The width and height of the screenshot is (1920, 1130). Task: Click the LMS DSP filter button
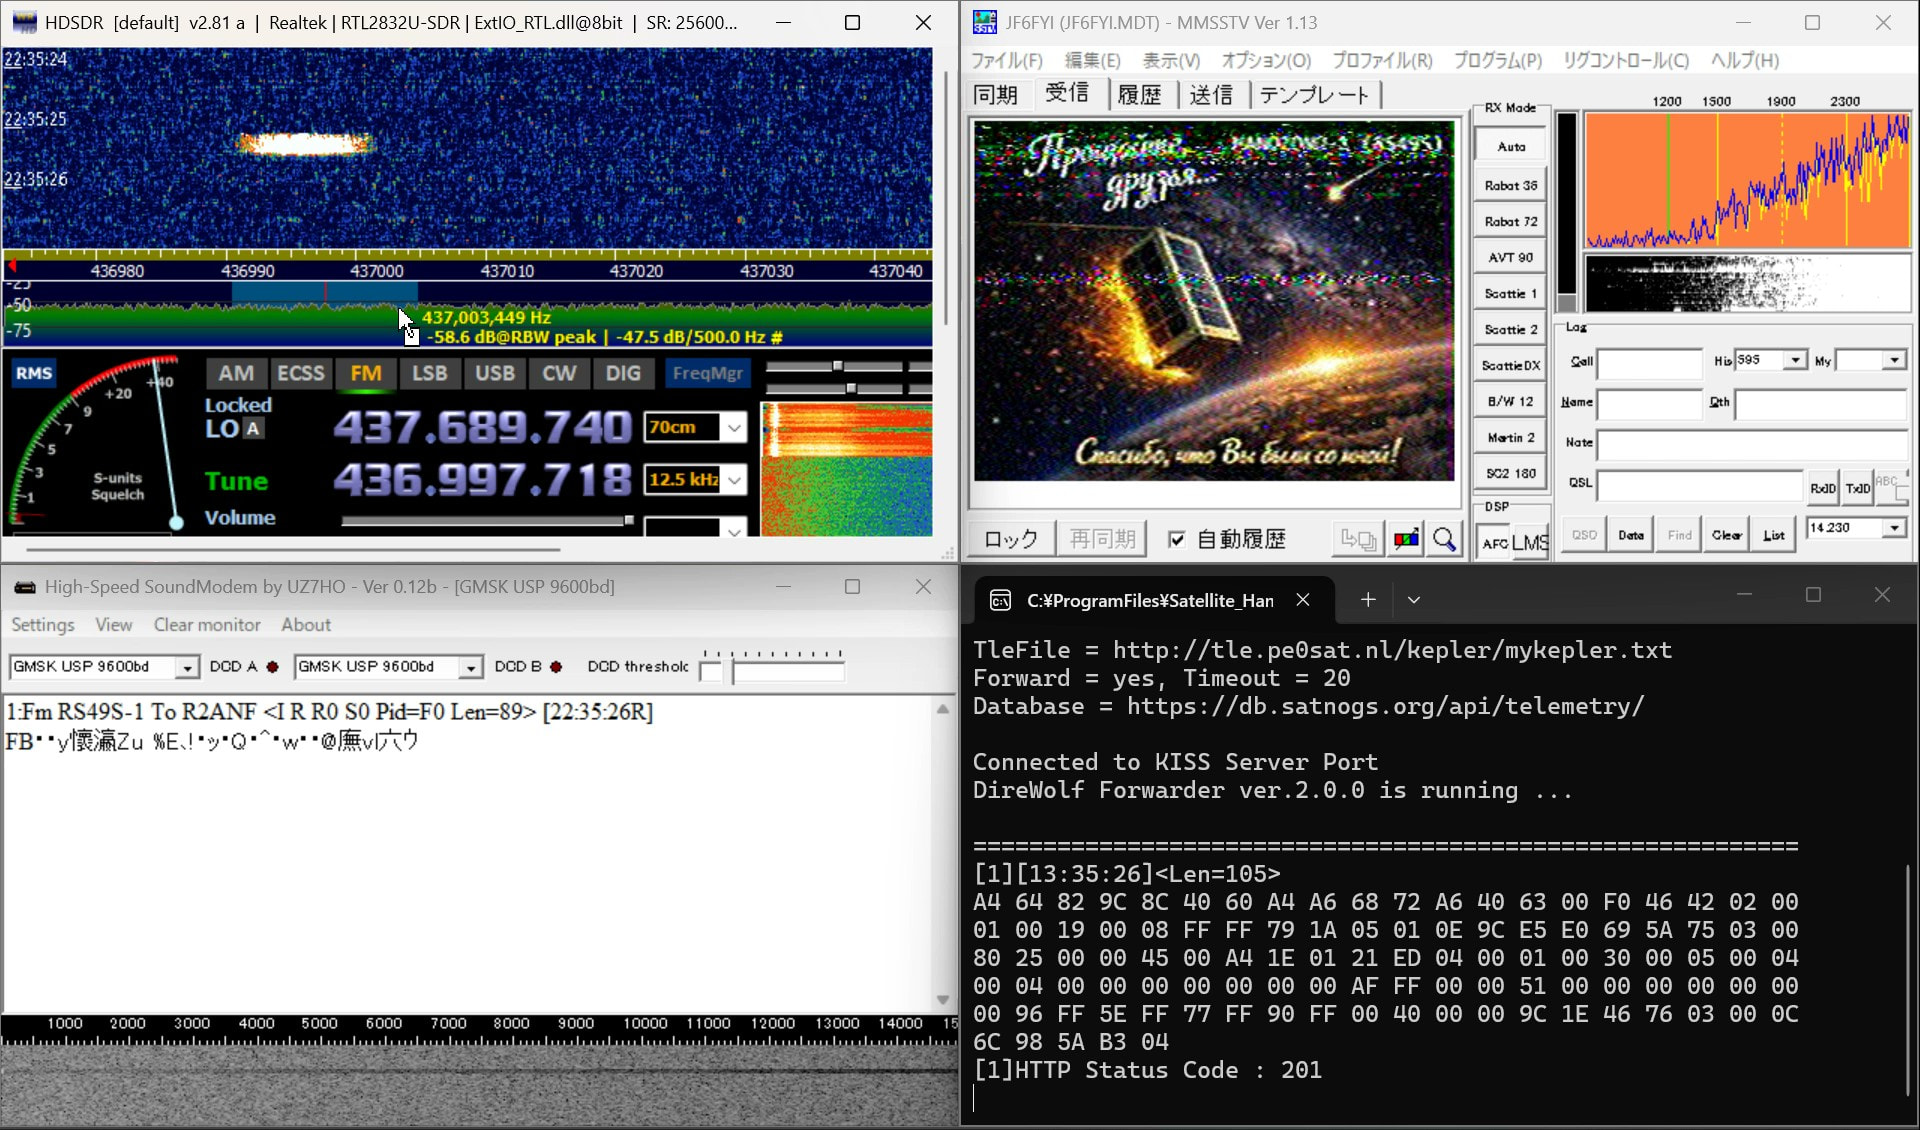tap(1530, 543)
